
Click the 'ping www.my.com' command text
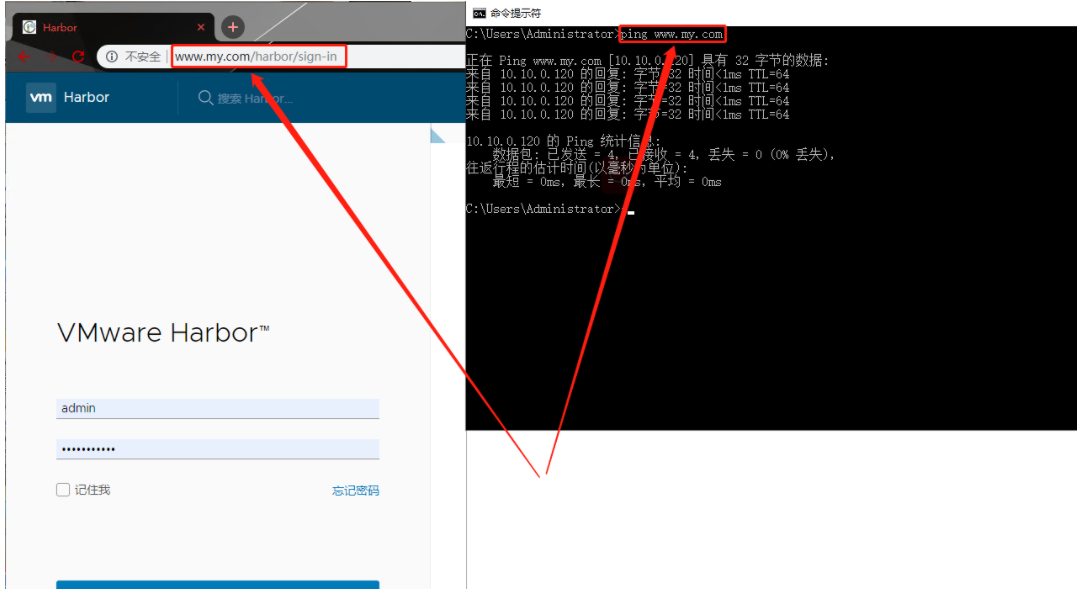coord(672,34)
